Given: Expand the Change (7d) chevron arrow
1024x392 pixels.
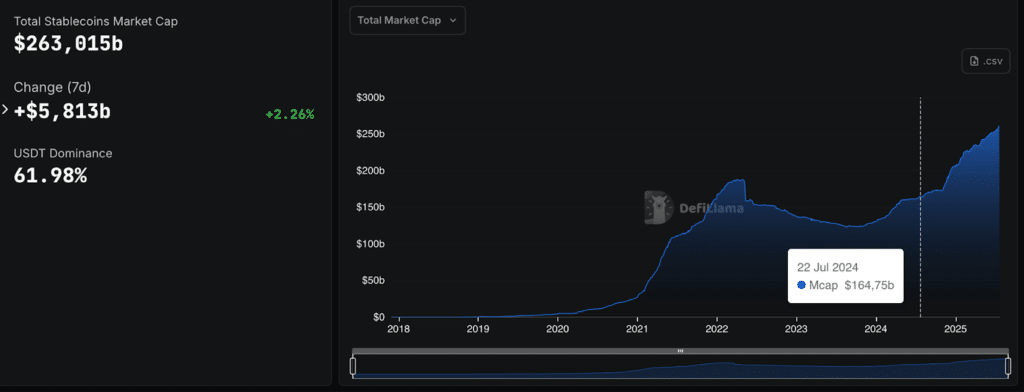Looking at the screenshot, I should pyautogui.click(x=5, y=109).
